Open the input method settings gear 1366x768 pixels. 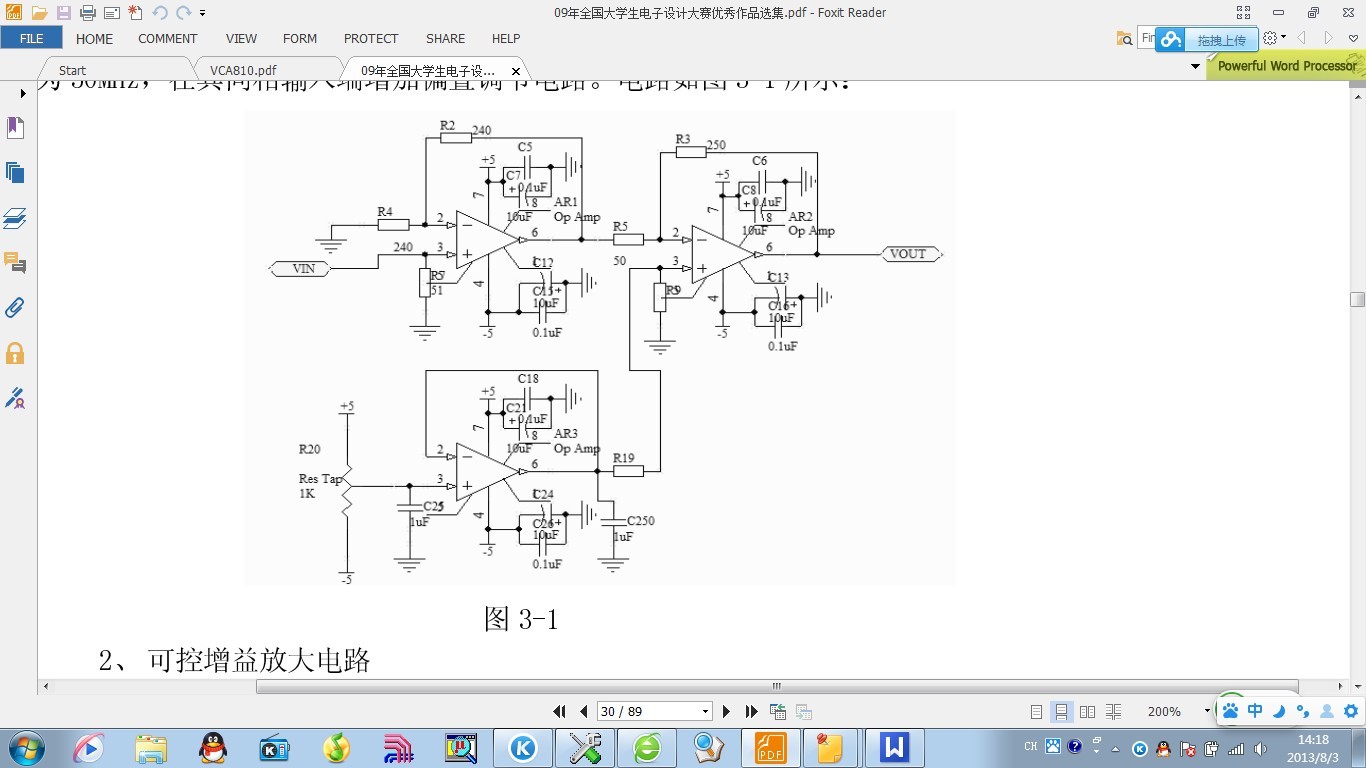[1351, 711]
